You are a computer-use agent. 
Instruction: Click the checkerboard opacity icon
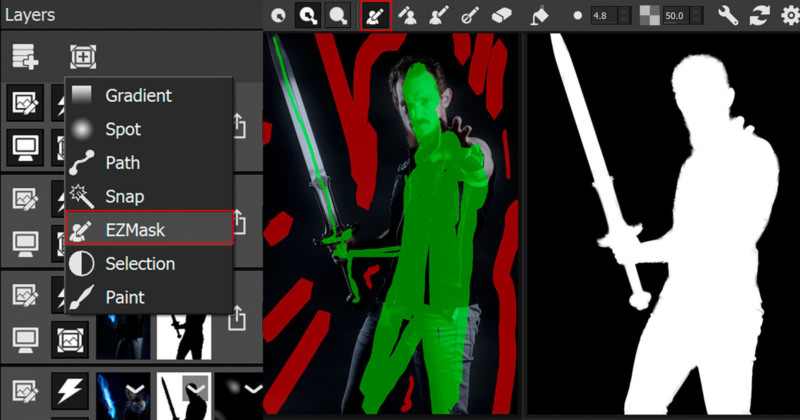tap(649, 16)
